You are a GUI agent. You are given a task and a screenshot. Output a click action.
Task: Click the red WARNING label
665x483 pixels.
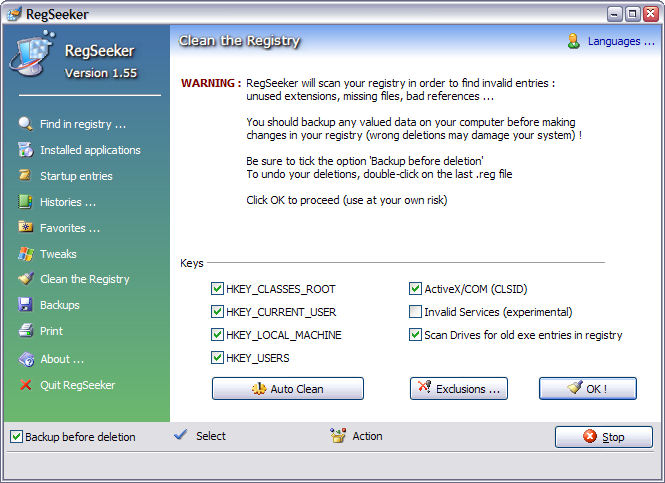[x=211, y=83]
